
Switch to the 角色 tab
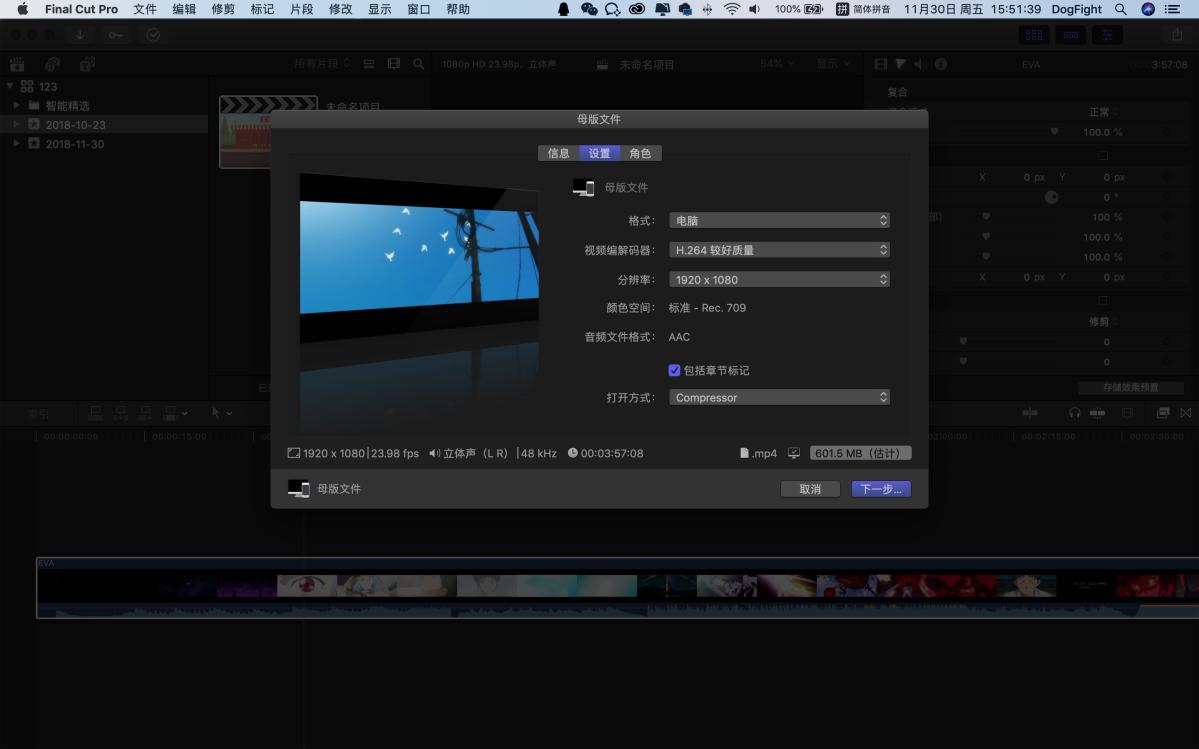click(640, 153)
